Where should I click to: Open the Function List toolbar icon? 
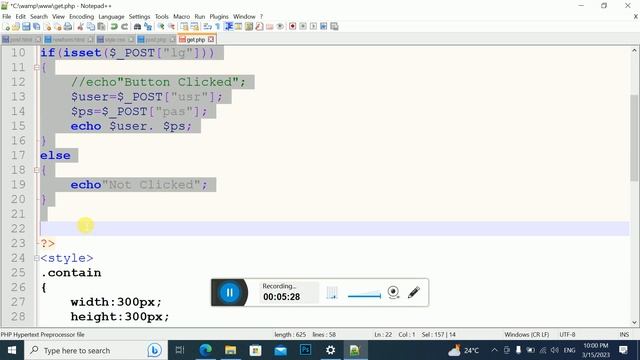tap(259, 27)
